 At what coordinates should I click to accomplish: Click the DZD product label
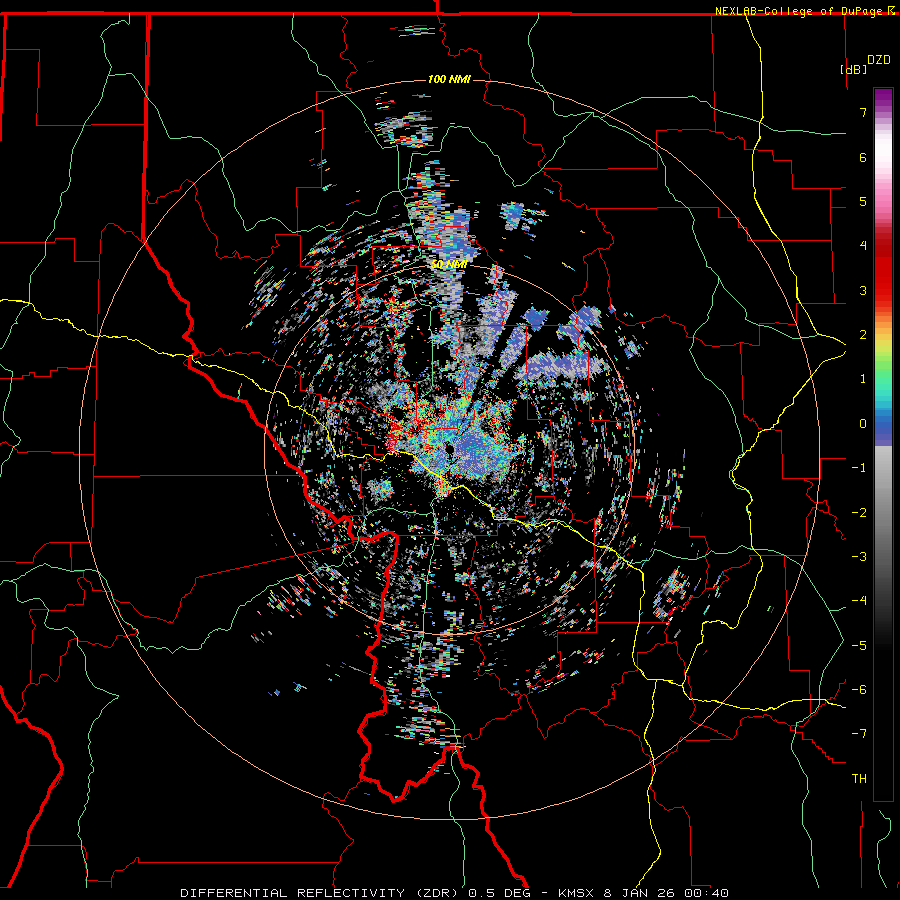click(879, 59)
